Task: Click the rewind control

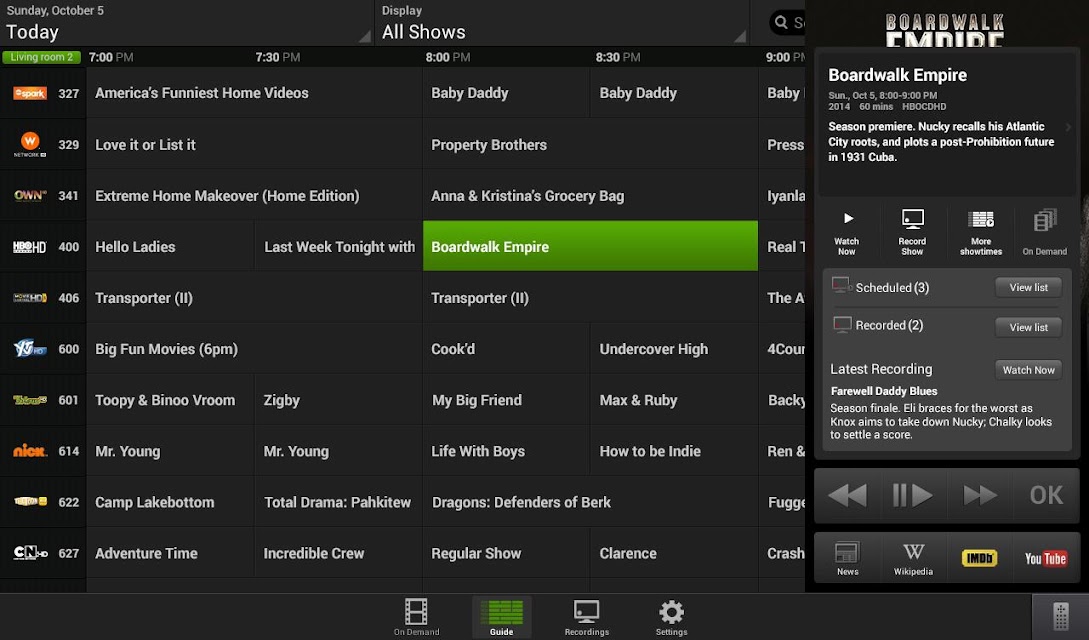Action: tap(847, 496)
